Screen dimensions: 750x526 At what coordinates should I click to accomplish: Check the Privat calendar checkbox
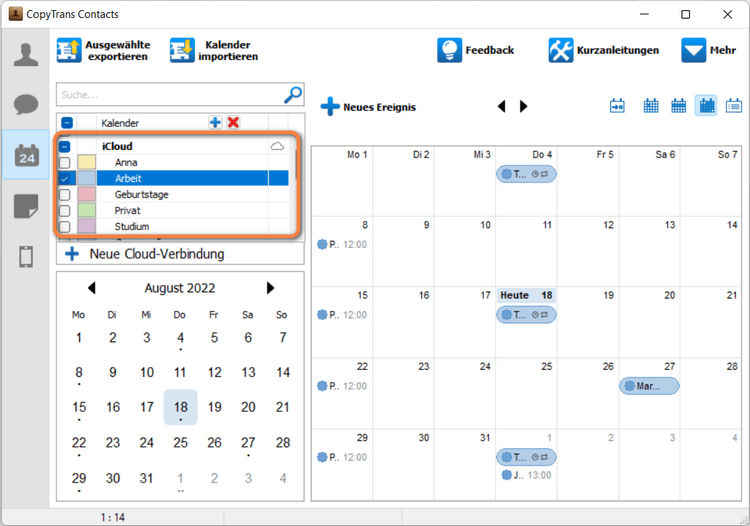[x=65, y=210]
